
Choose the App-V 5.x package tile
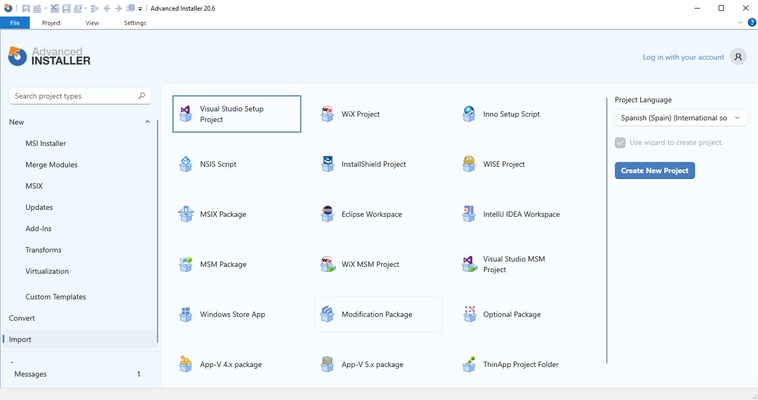click(378, 364)
